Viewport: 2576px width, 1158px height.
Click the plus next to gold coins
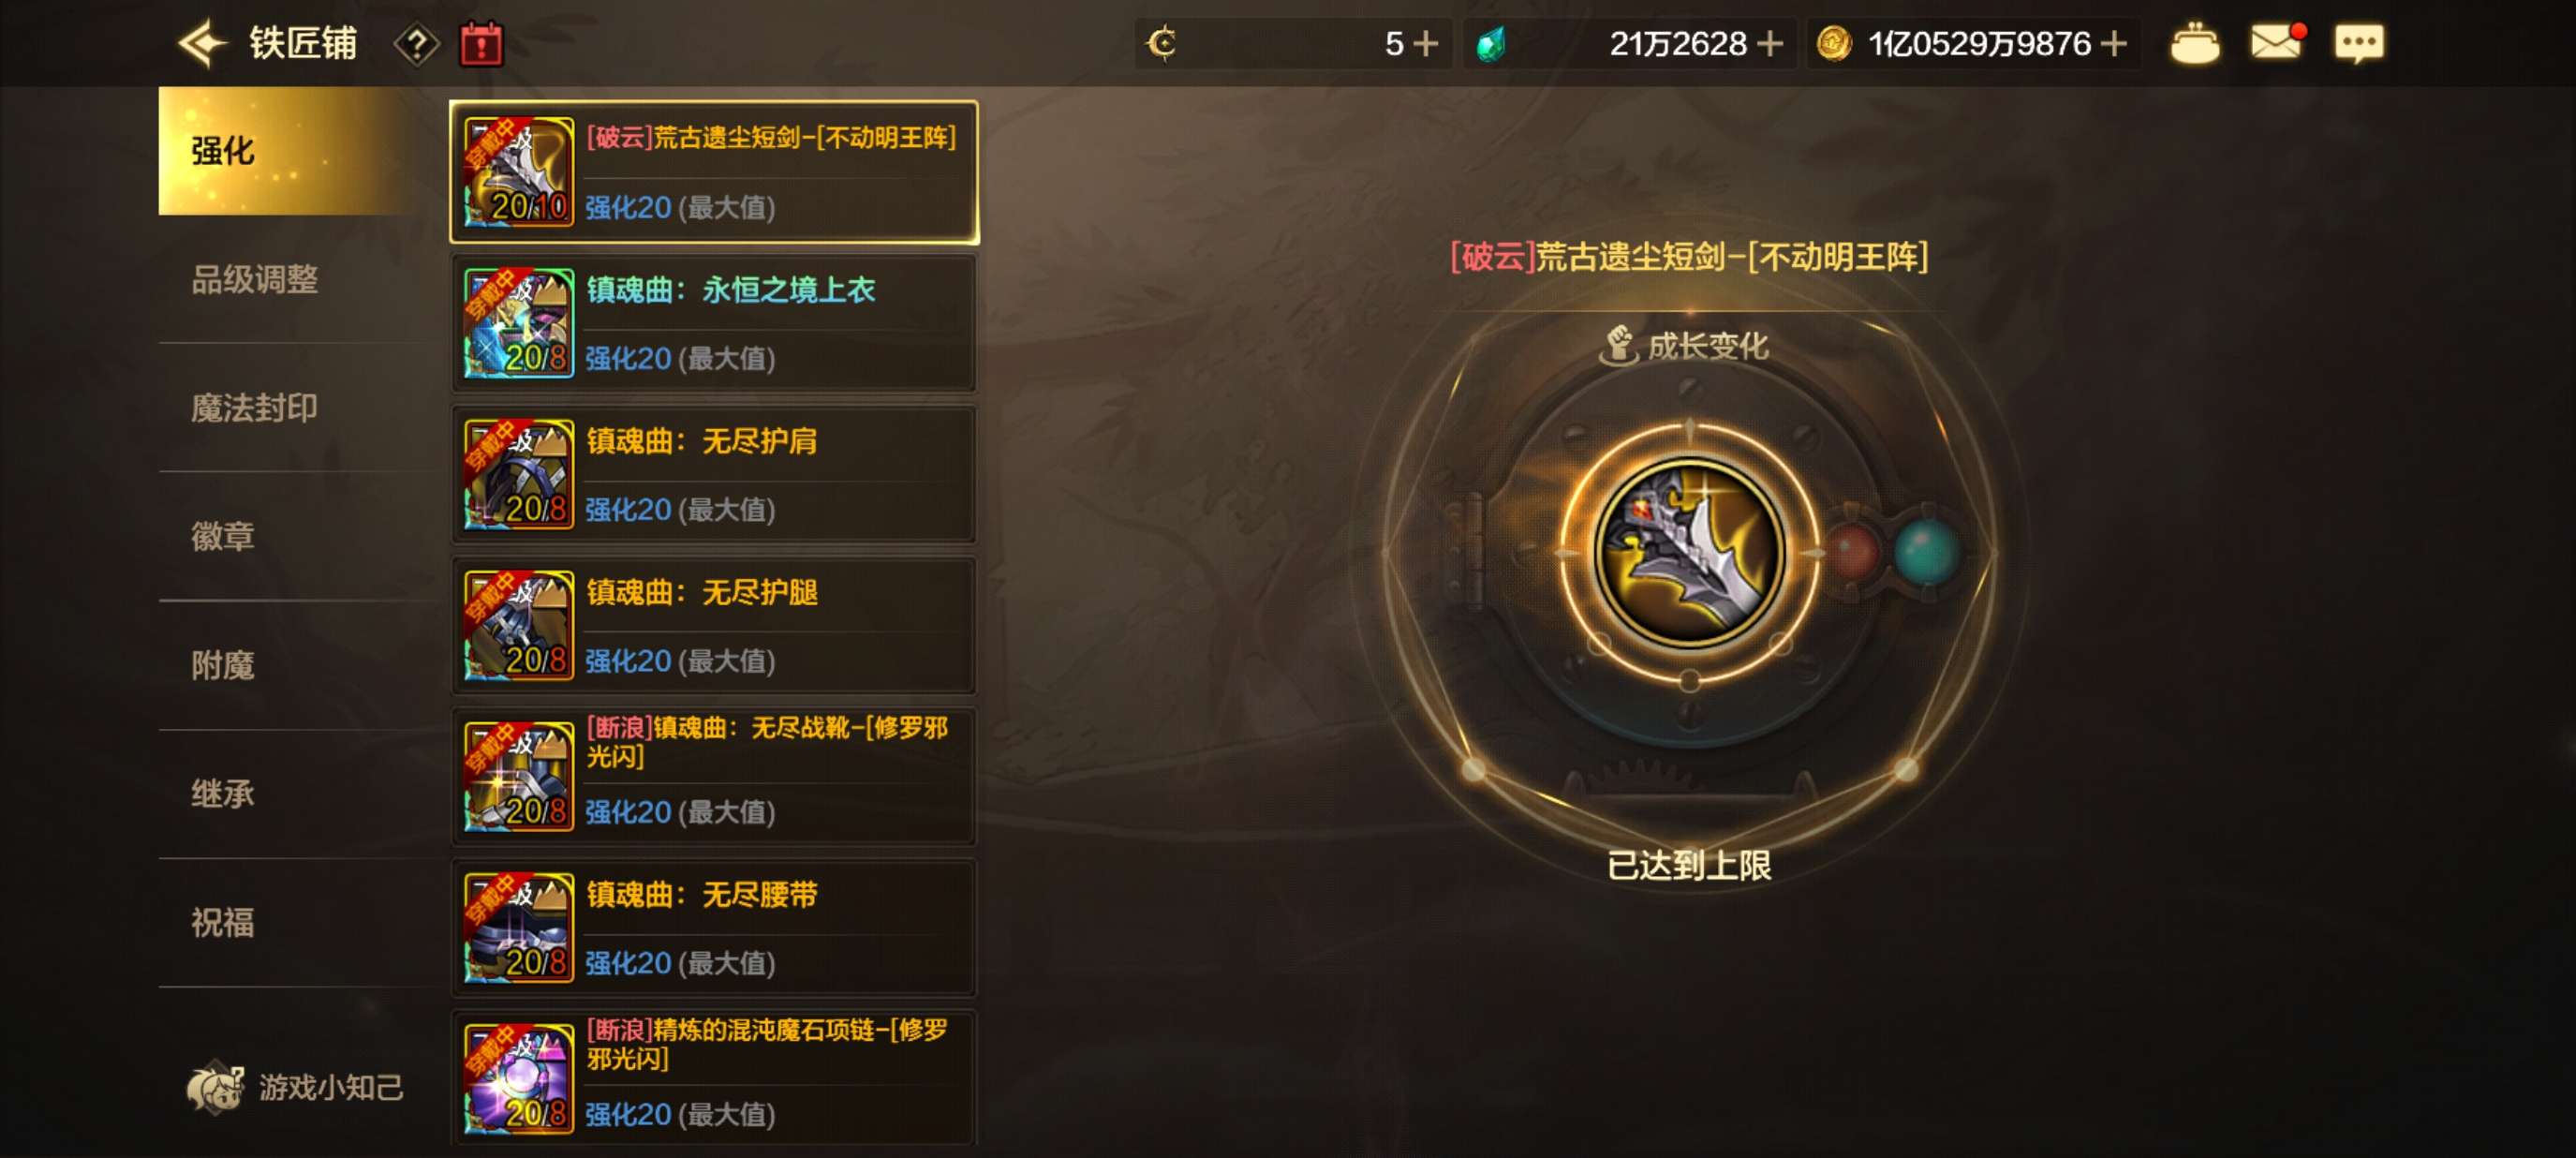2113,44
